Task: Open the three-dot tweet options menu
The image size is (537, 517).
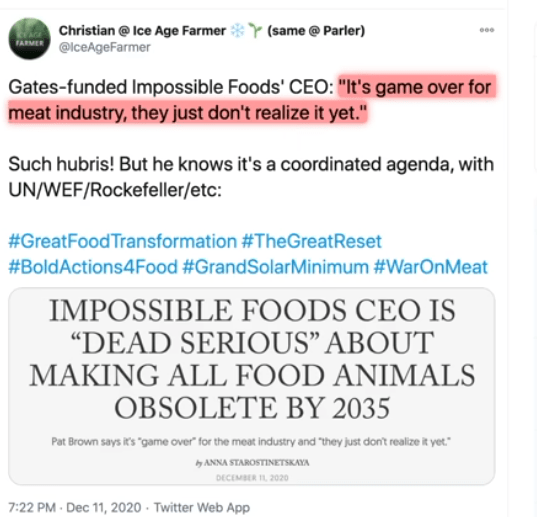Action: (487, 30)
